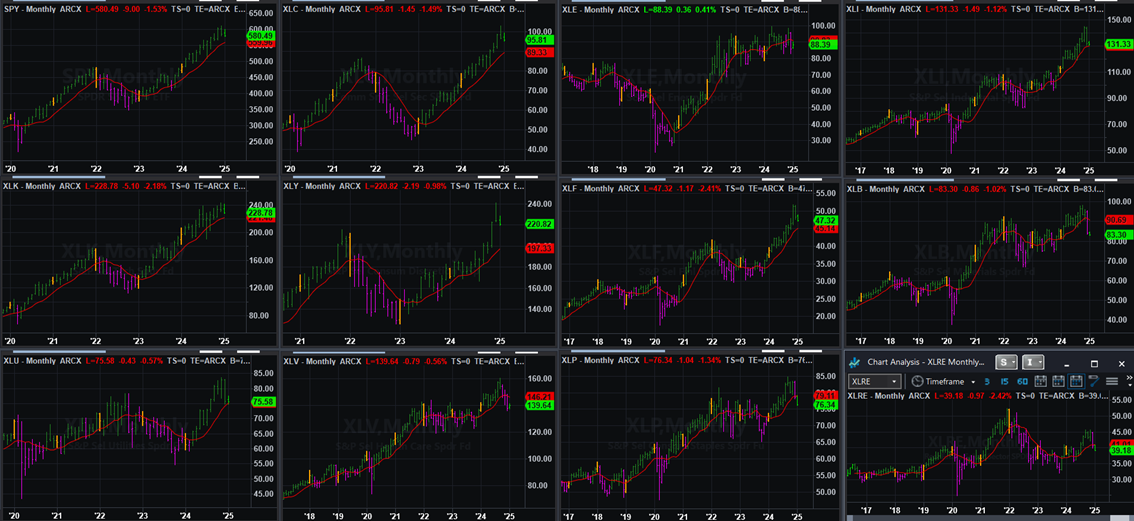
Task: Click the green 88.39 price label on XLE
Action: coord(822,44)
